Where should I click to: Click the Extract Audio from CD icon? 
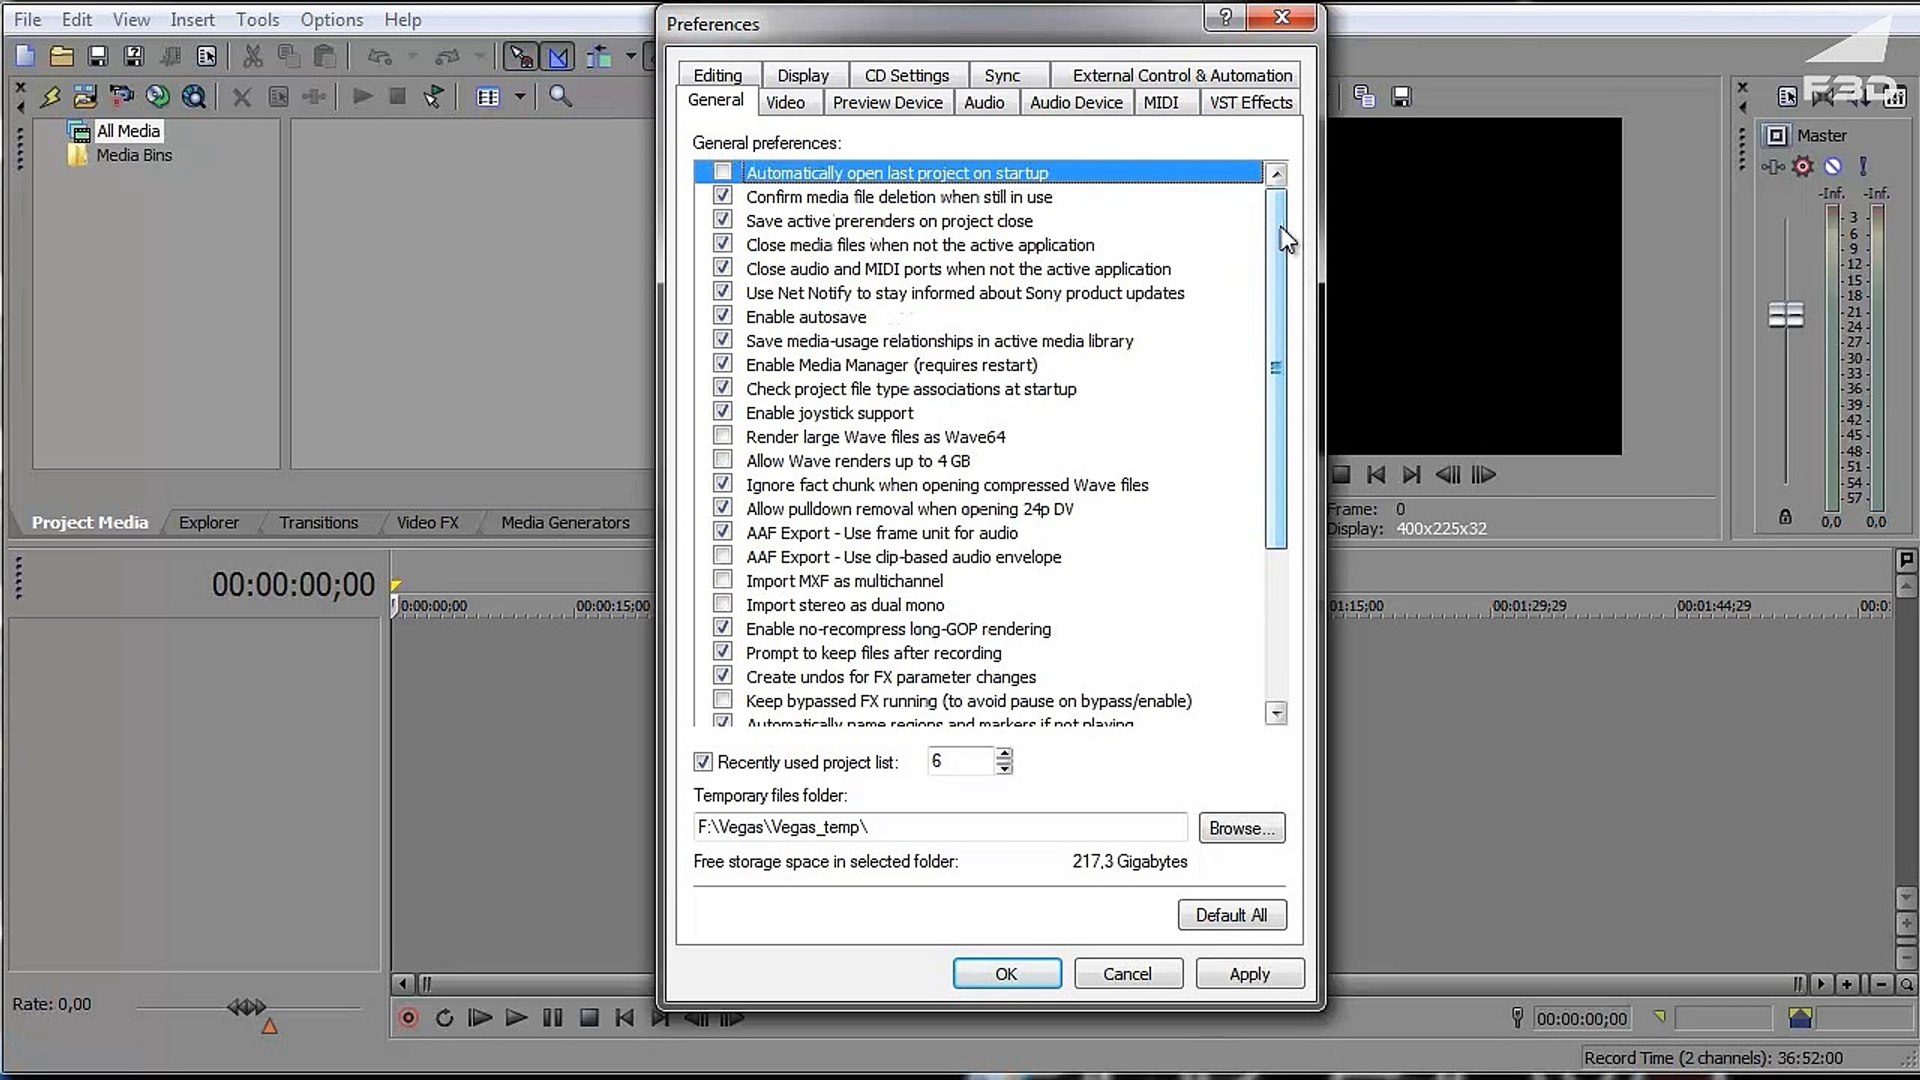click(157, 96)
